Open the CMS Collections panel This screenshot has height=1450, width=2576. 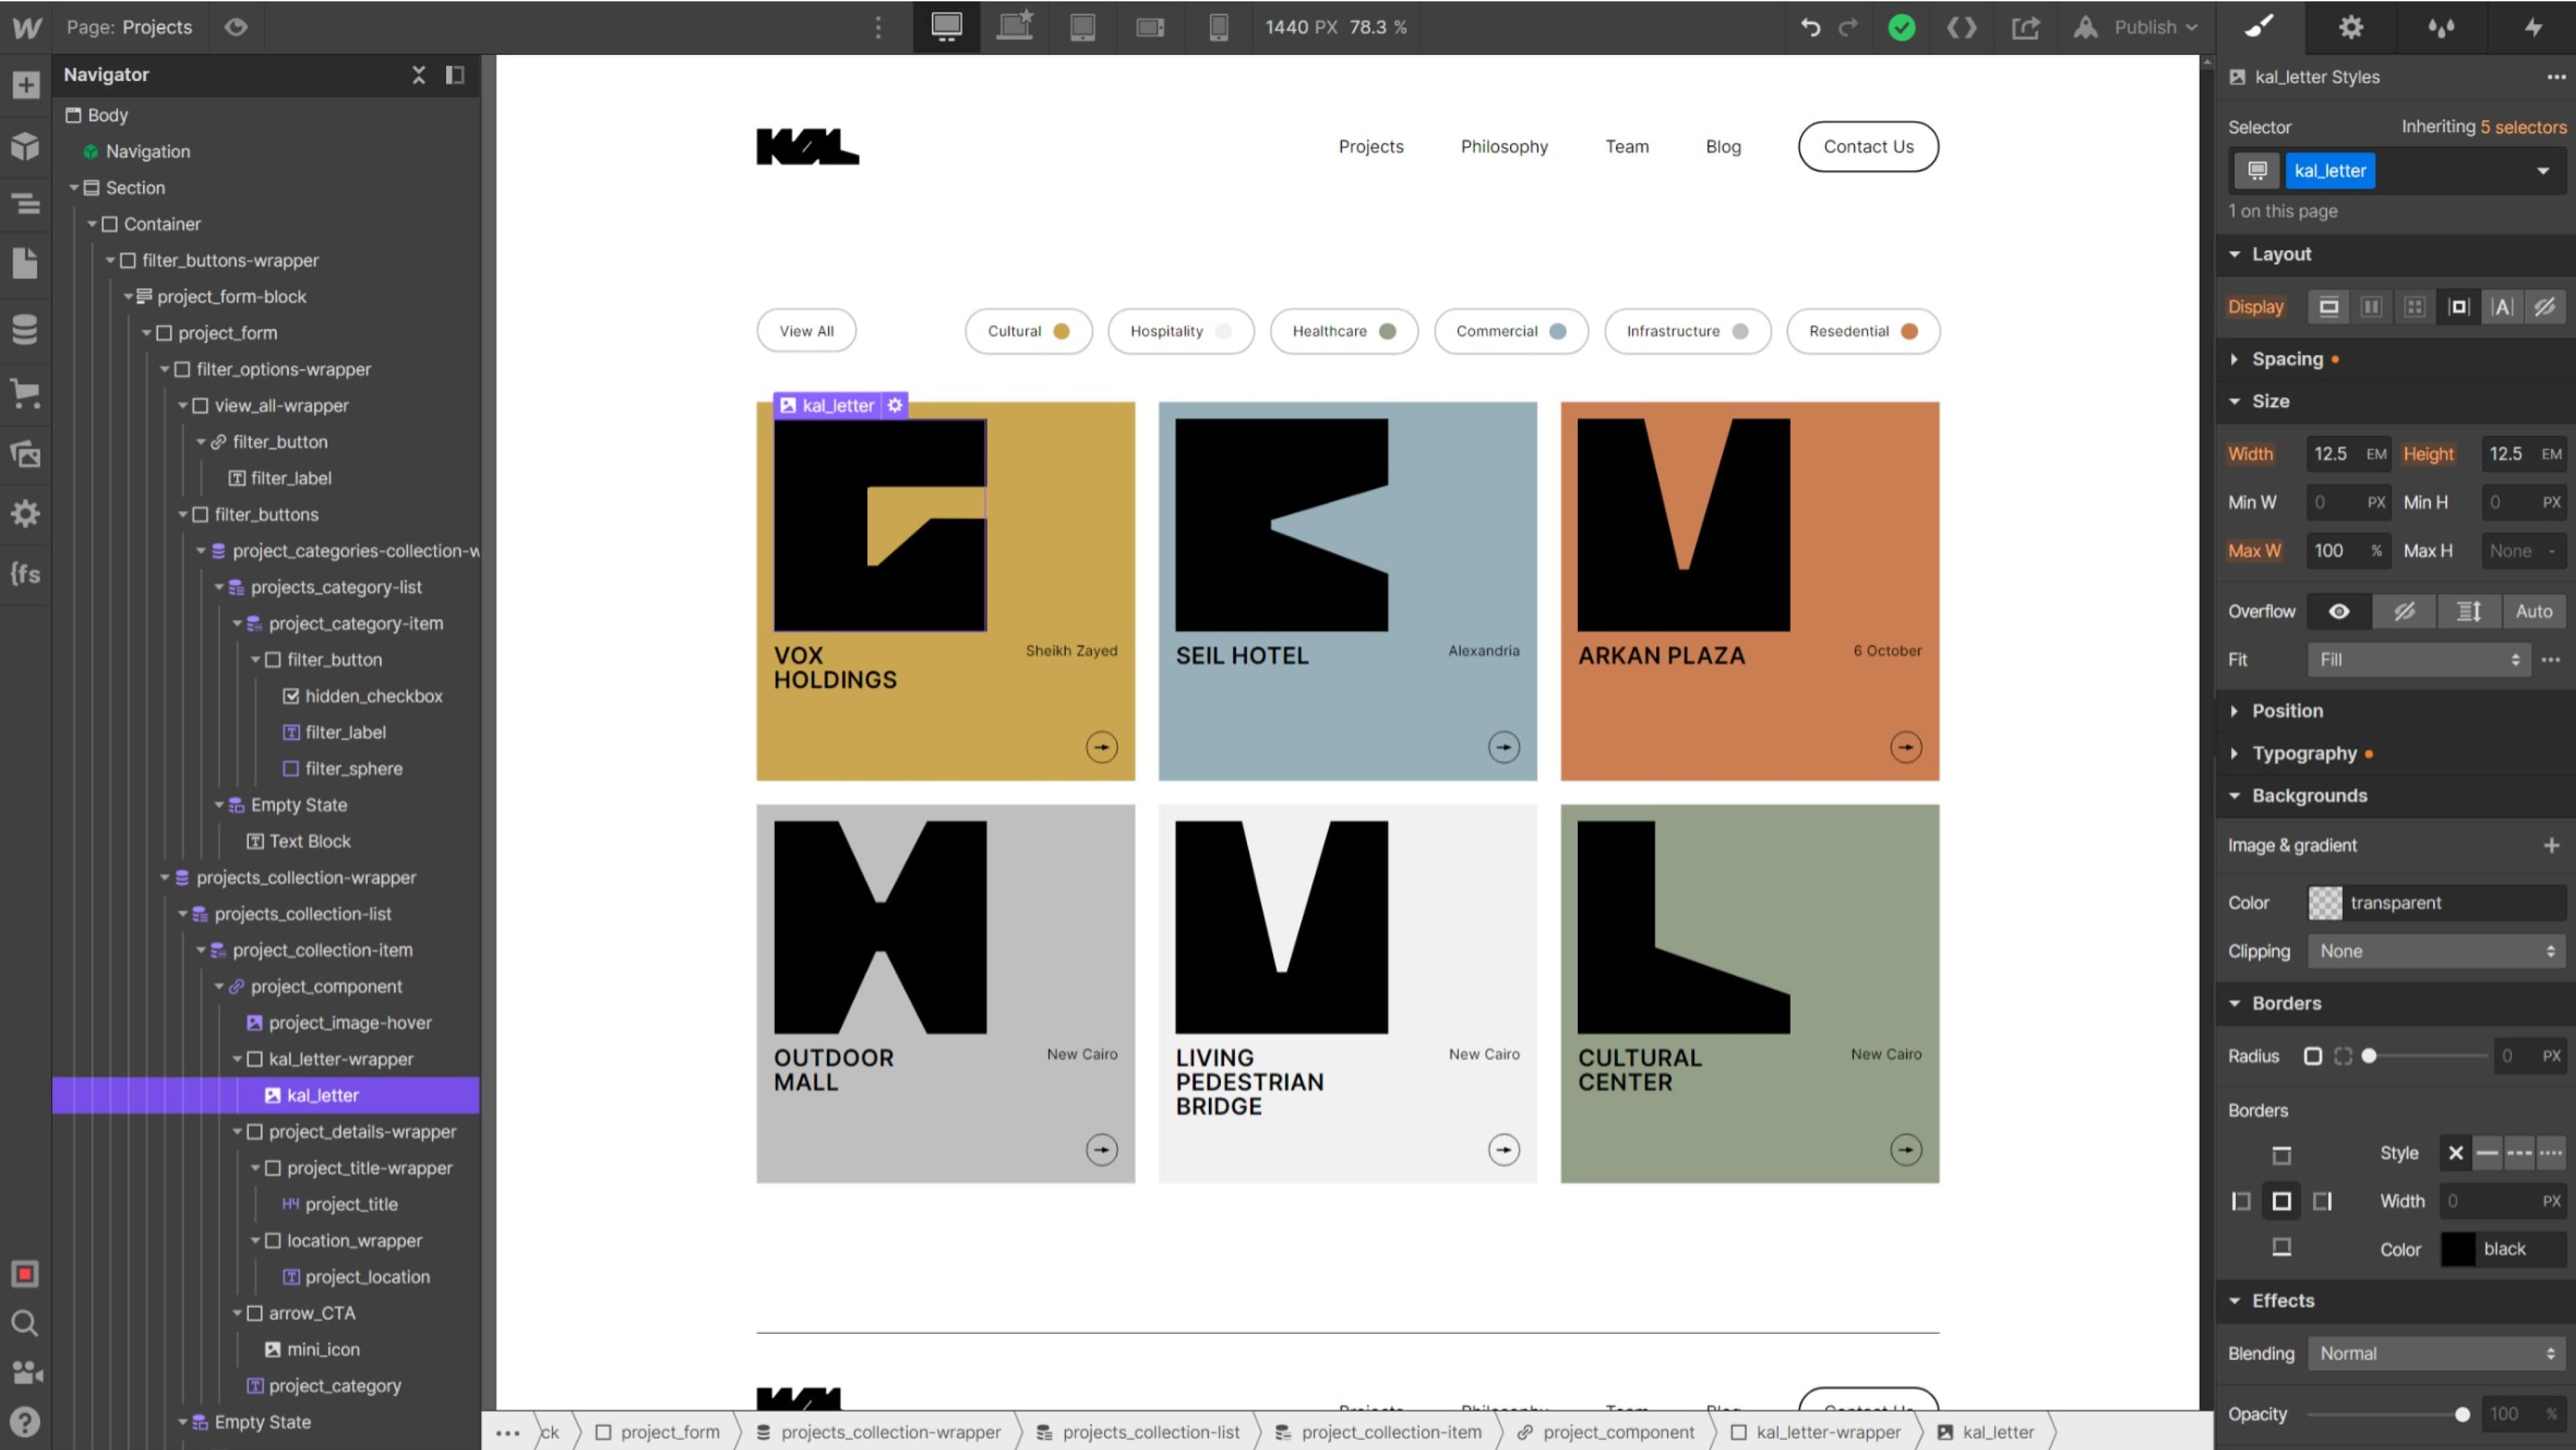click(x=26, y=329)
